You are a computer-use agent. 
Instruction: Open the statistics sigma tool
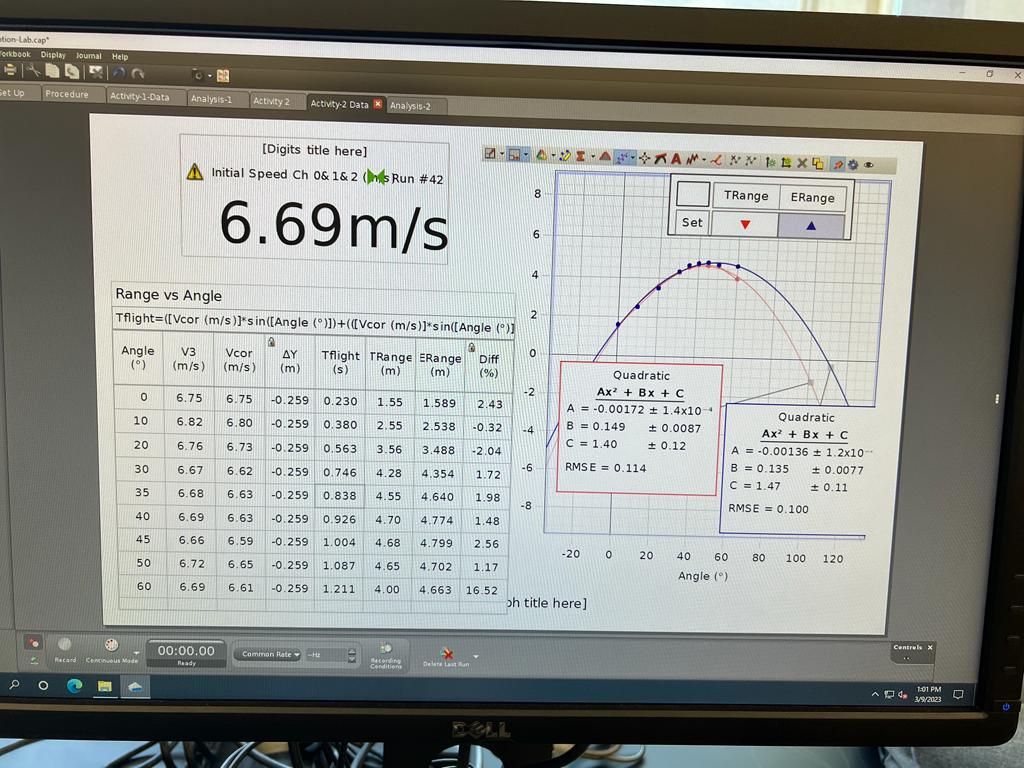pyautogui.click(x=580, y=156)
